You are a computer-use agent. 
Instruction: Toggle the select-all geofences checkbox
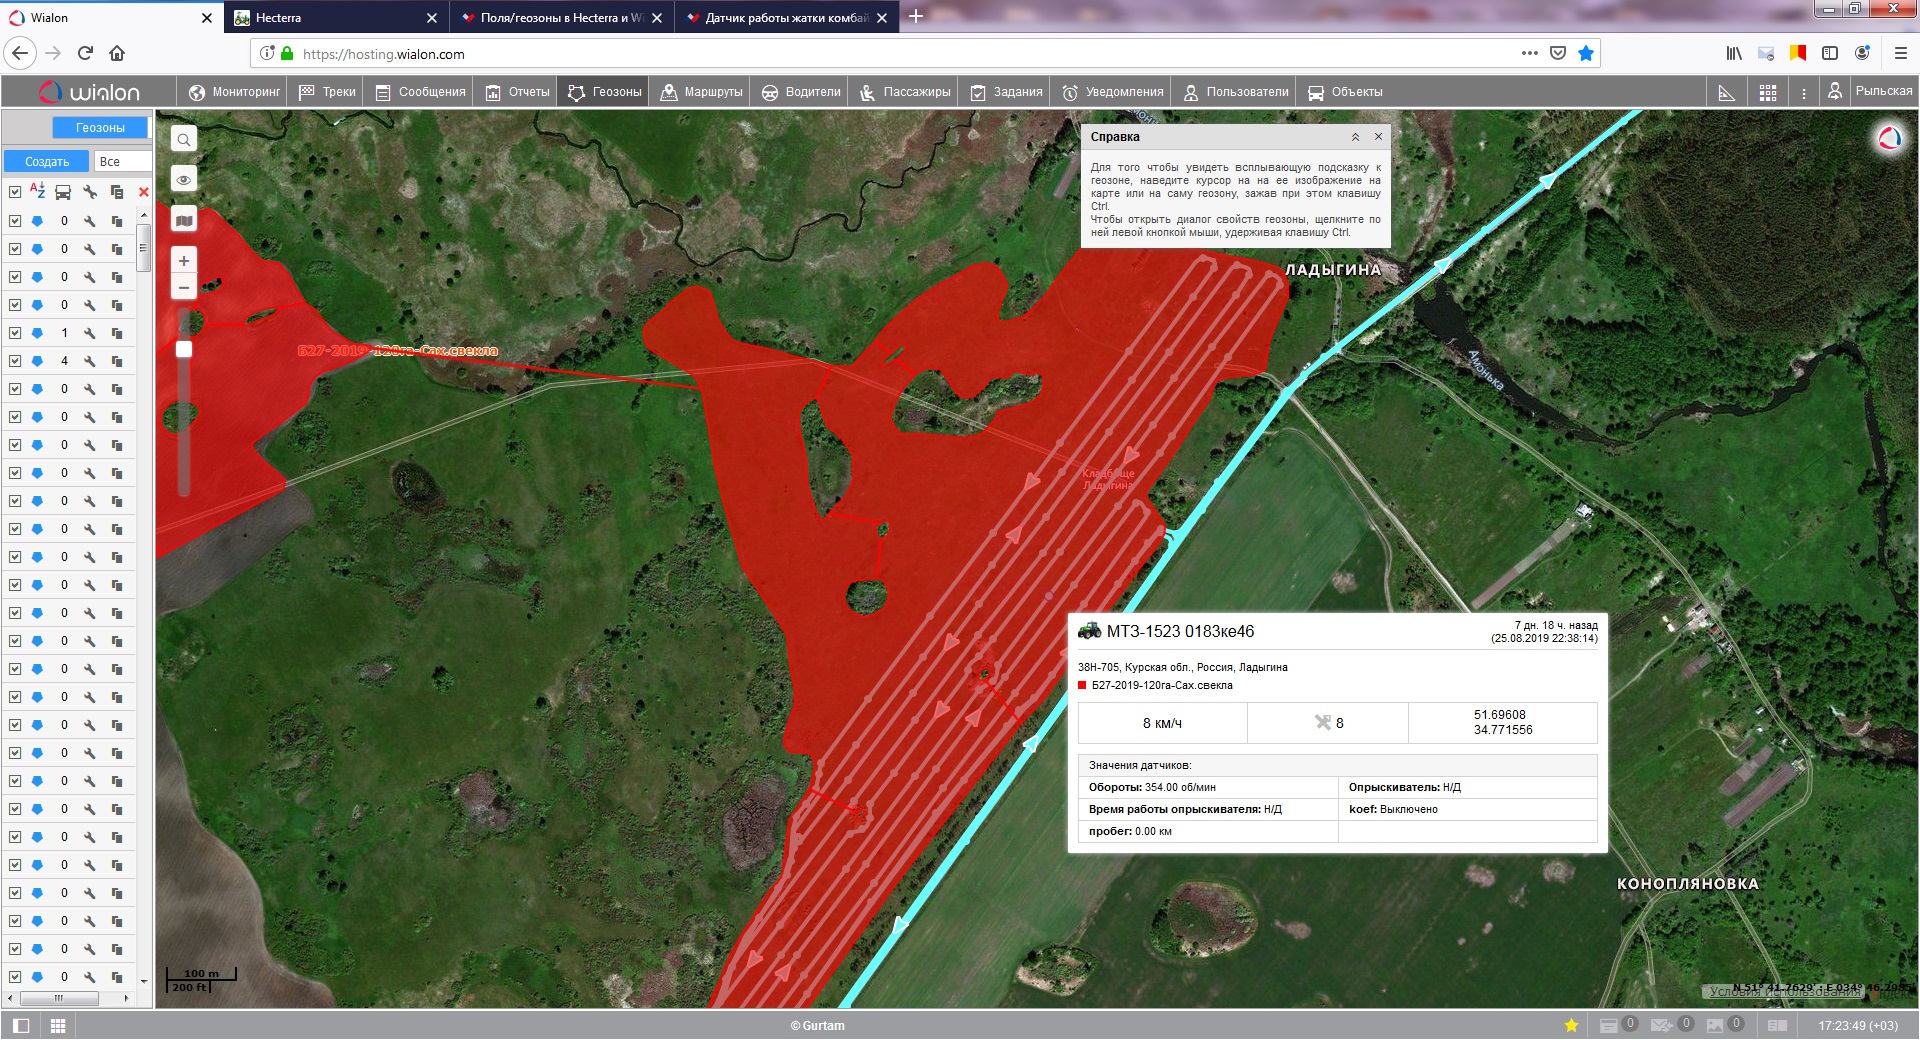point(15,192)
